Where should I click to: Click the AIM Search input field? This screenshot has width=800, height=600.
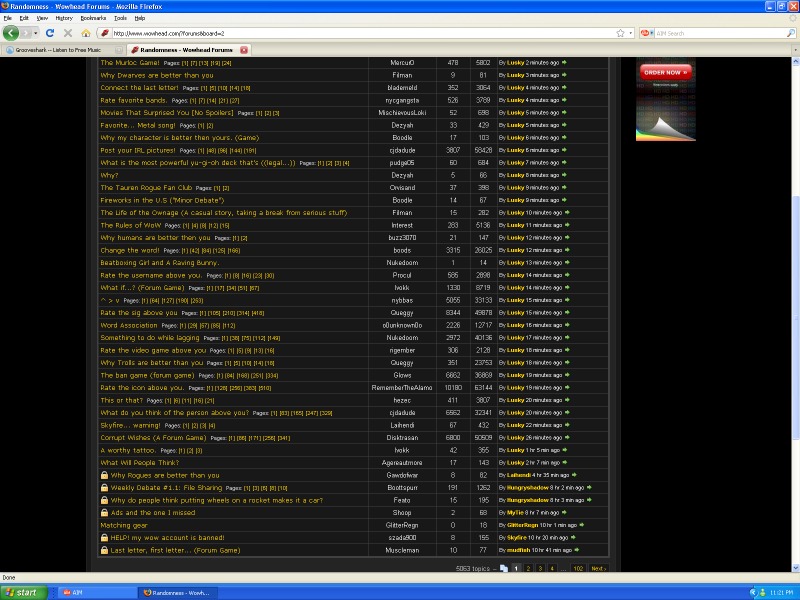(719, 33)
